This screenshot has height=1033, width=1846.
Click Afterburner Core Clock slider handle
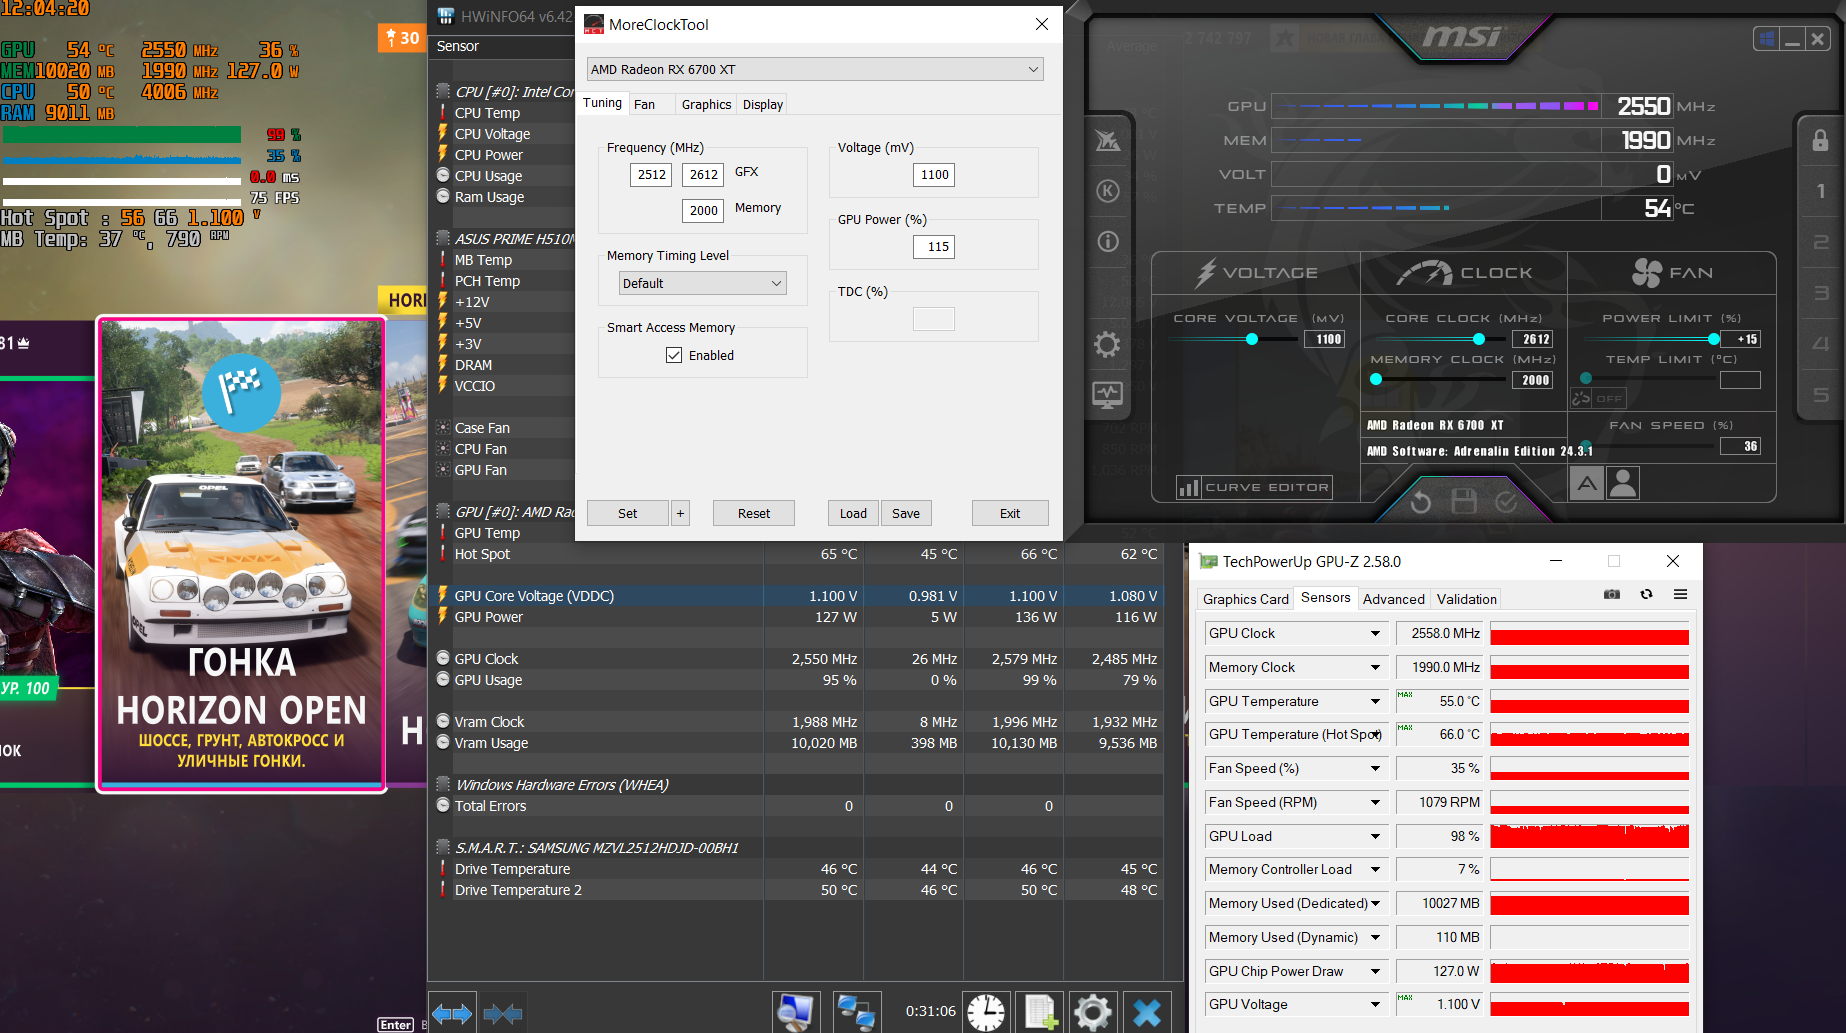coord(1479,339)
